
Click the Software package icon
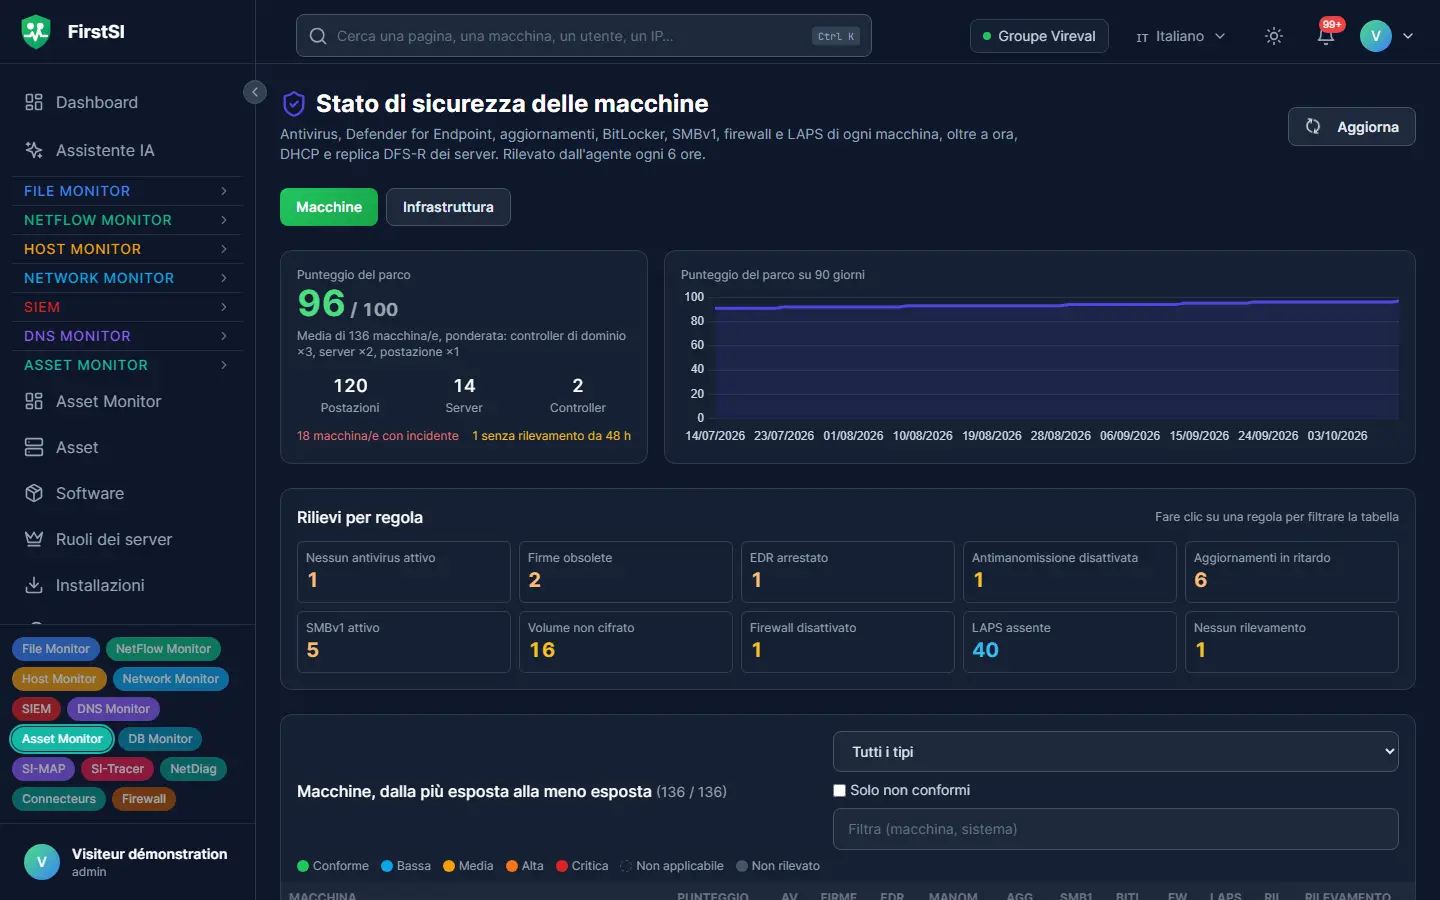click(34, 493)
